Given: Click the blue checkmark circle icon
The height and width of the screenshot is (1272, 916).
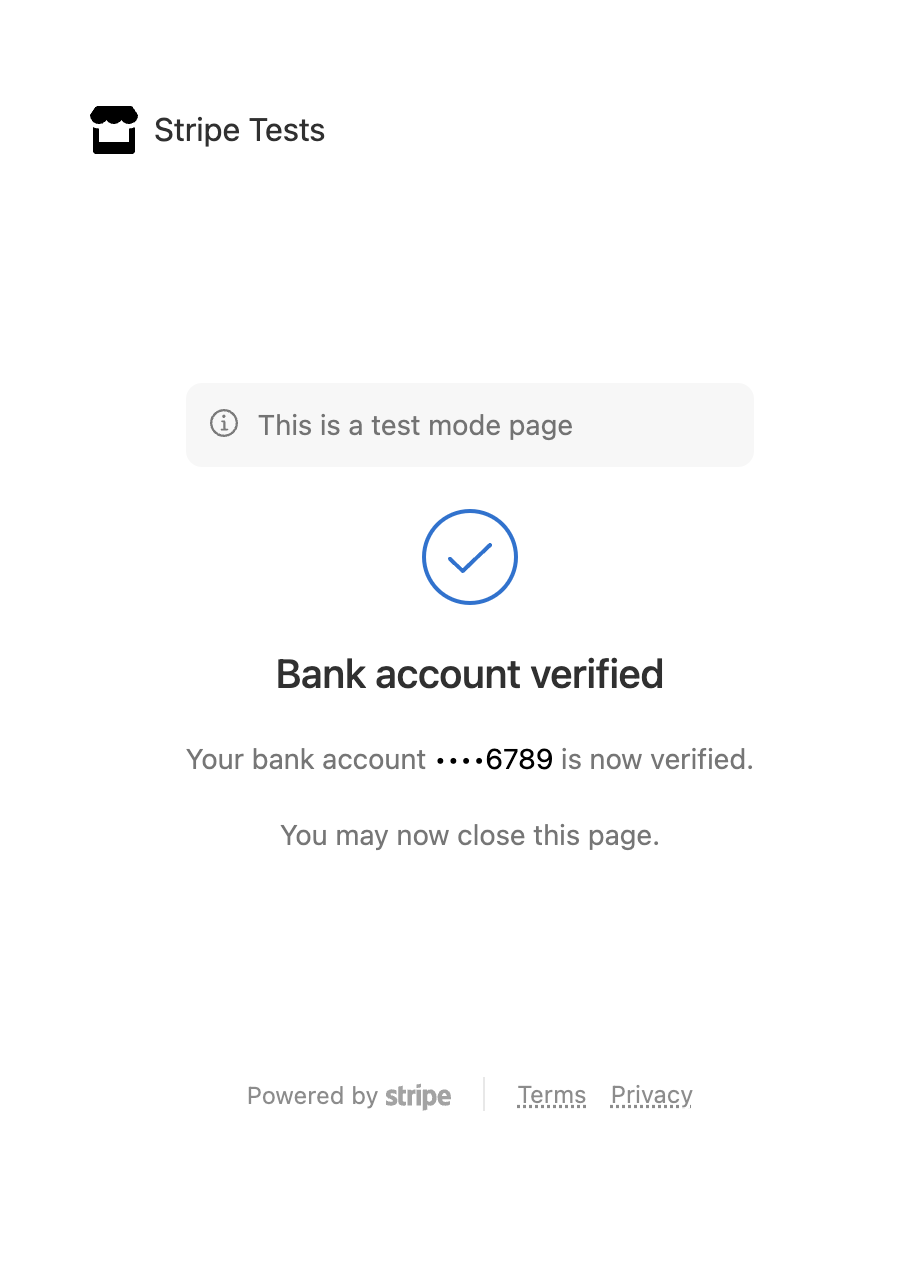Looking at the screenshot, I should [470, 557].
